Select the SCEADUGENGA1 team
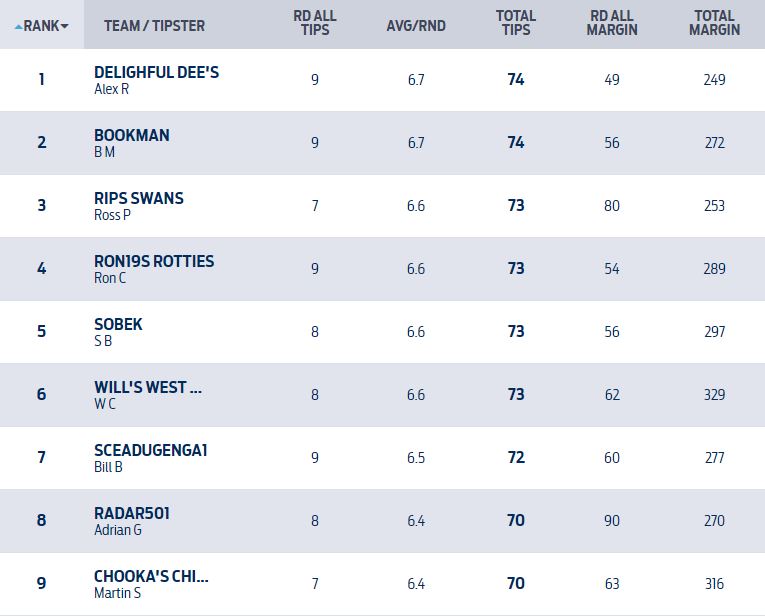765x616 pixels. point(151,450)
